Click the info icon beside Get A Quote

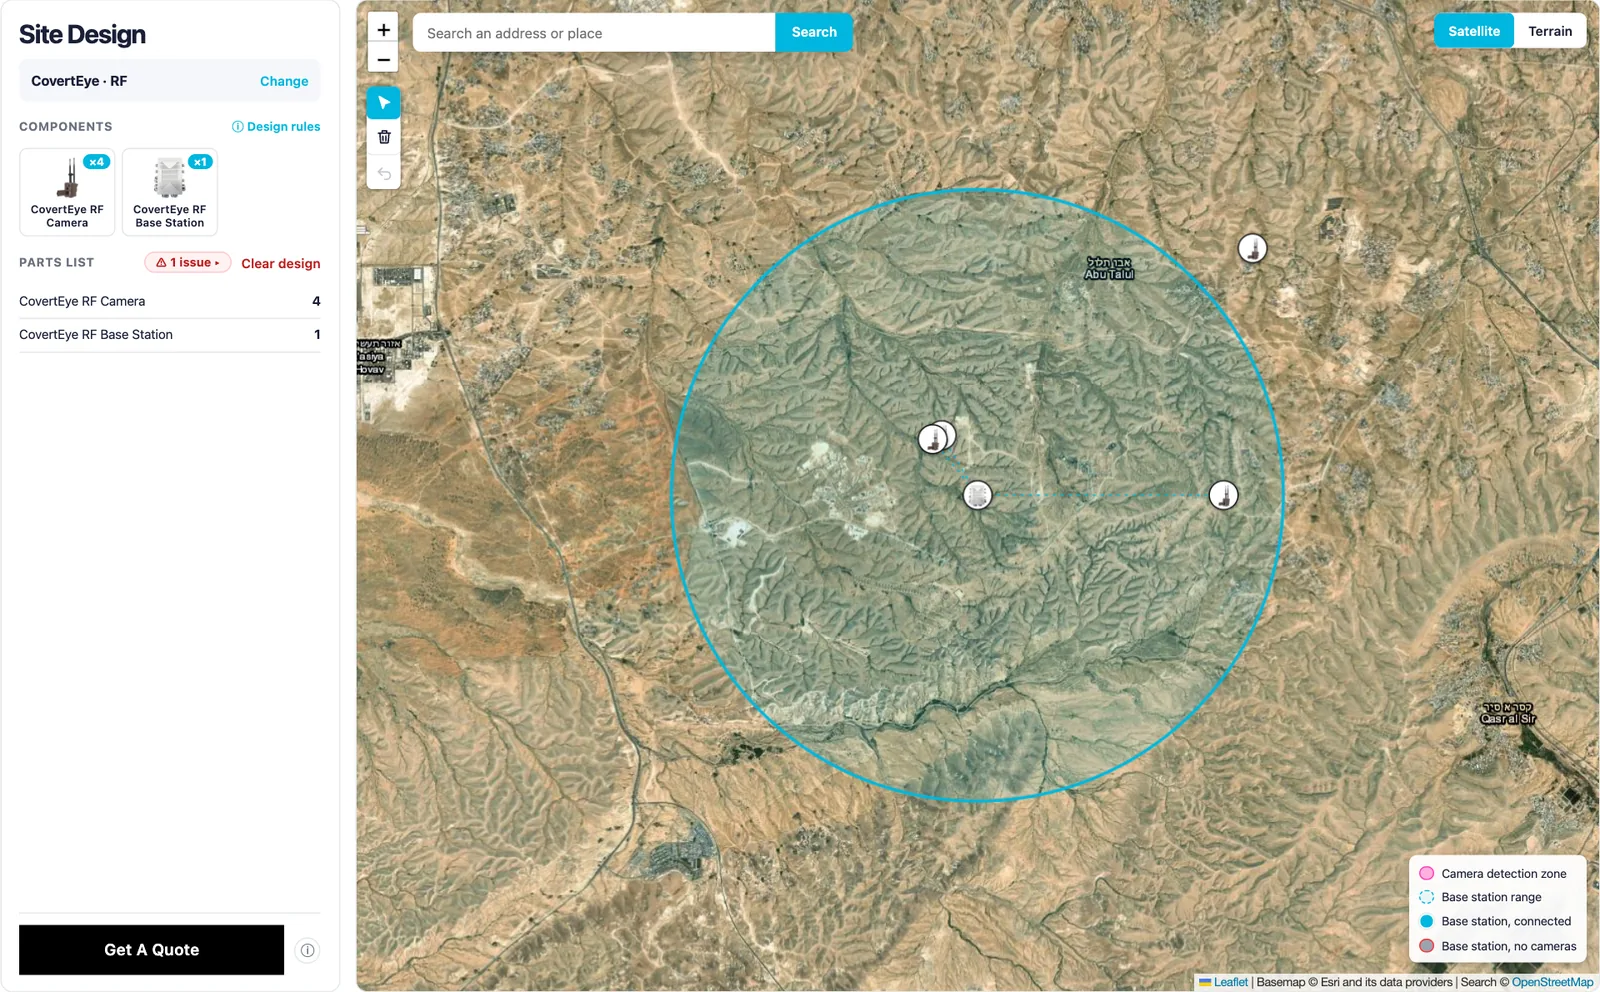[x=308, y=950]
